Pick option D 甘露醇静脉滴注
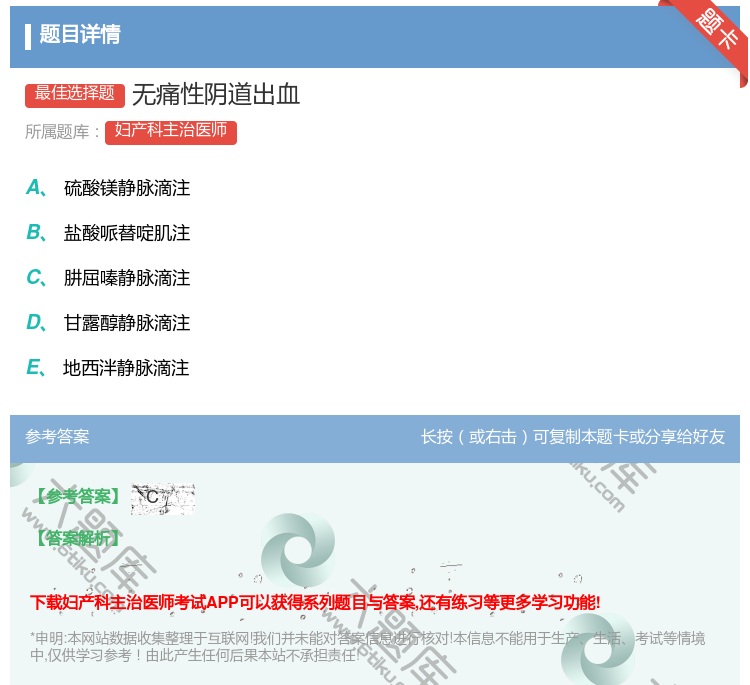 (108, 323)
